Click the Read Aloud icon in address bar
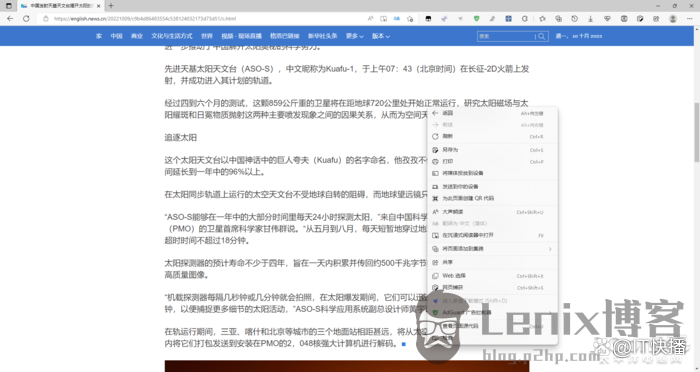 coord(371,19)
